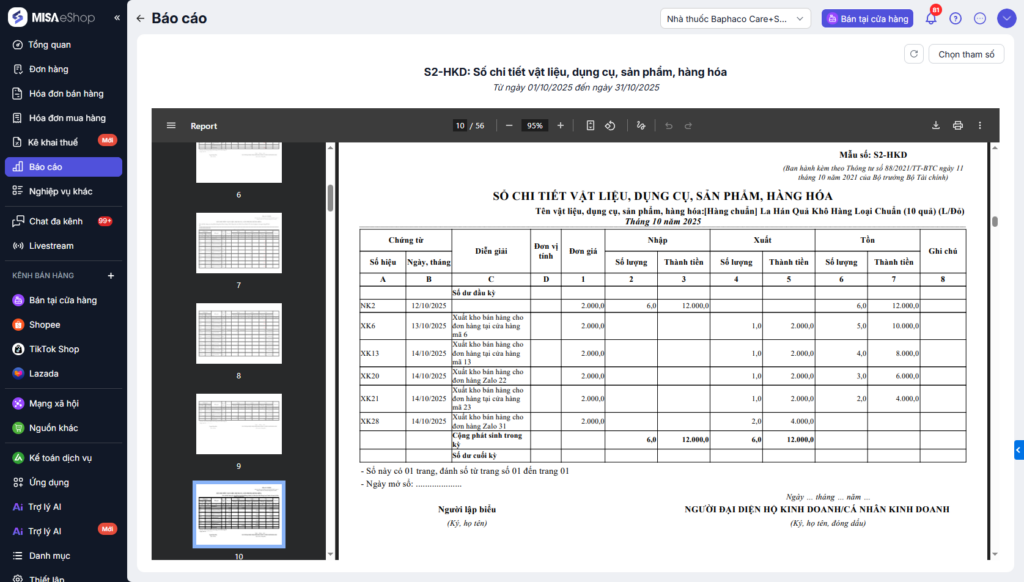
Task: Select Báo cáo in sidebar
Action: pyautogui.click(x=63, y=167)
